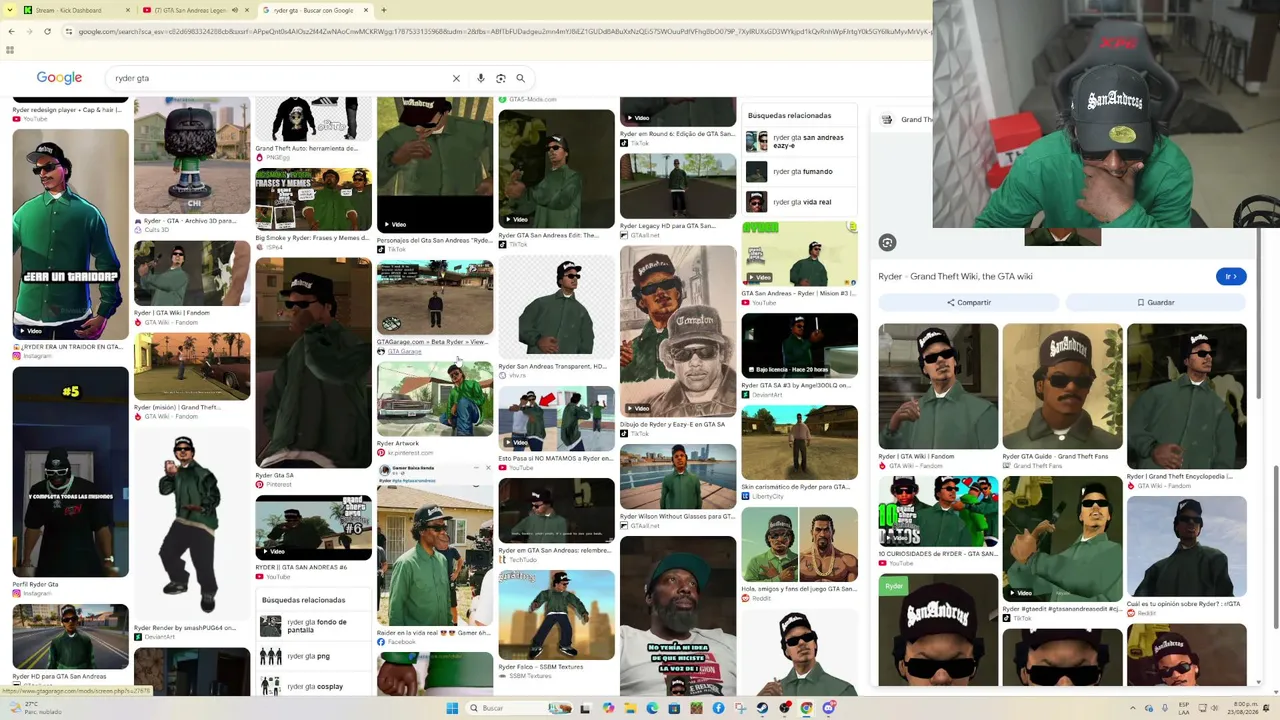
Task: Open related search 'ryder gta png'
Action: (x=313, y=656)
